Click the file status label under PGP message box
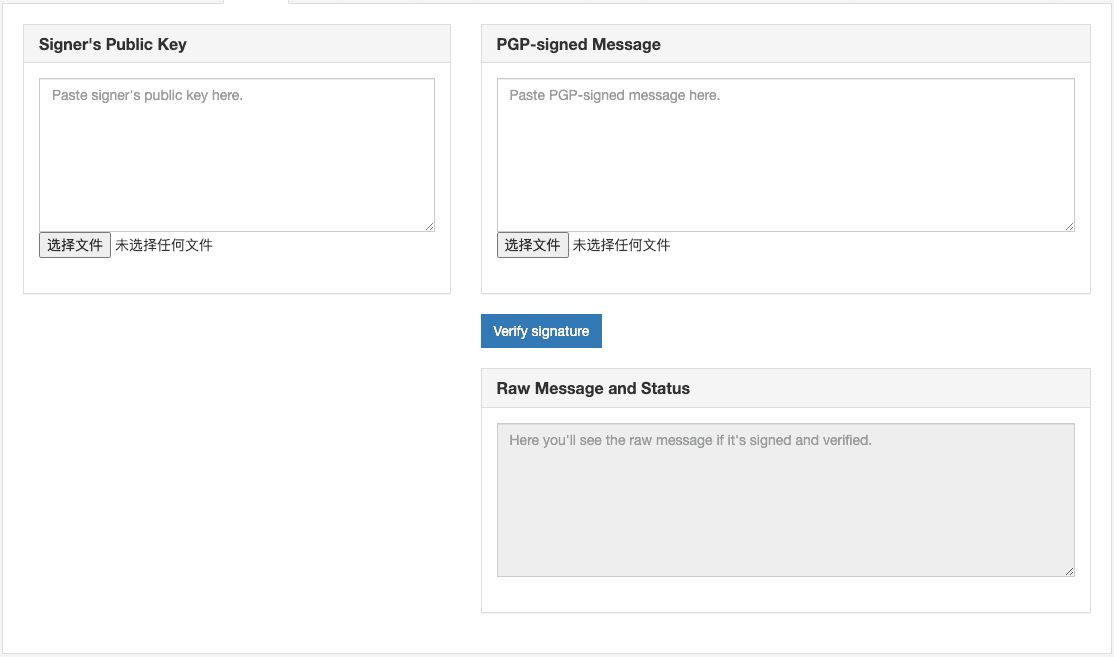 621,245
